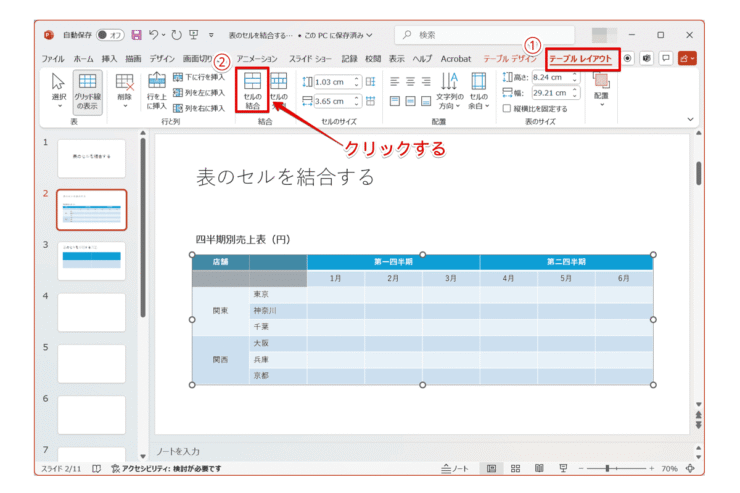Image resolution: width=740 pixels, height=493 pixels.
Task: Open the 配置 (Arrange) dropdown
Action: point(601,90)
